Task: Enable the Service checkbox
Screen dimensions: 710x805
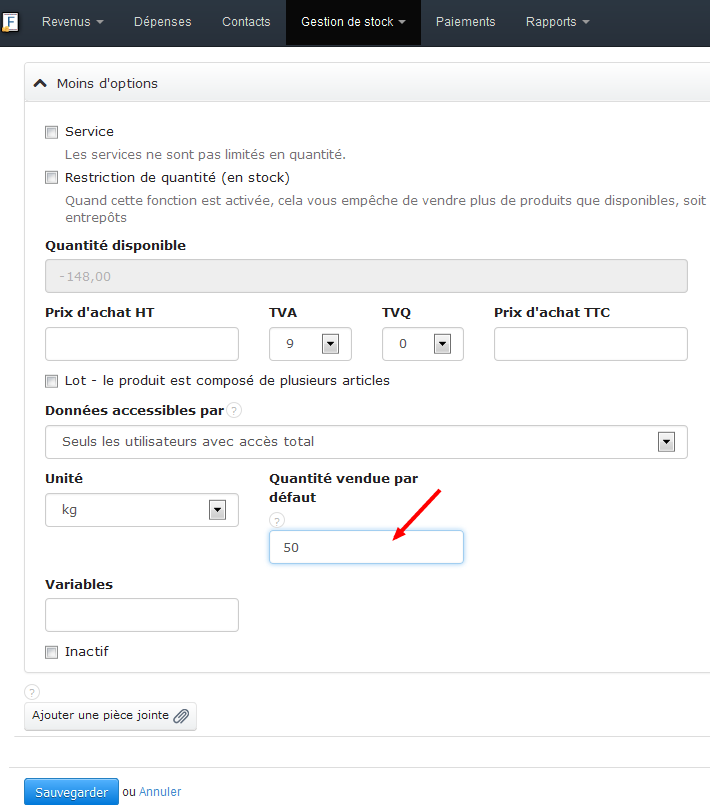Action: pos(51,131)
